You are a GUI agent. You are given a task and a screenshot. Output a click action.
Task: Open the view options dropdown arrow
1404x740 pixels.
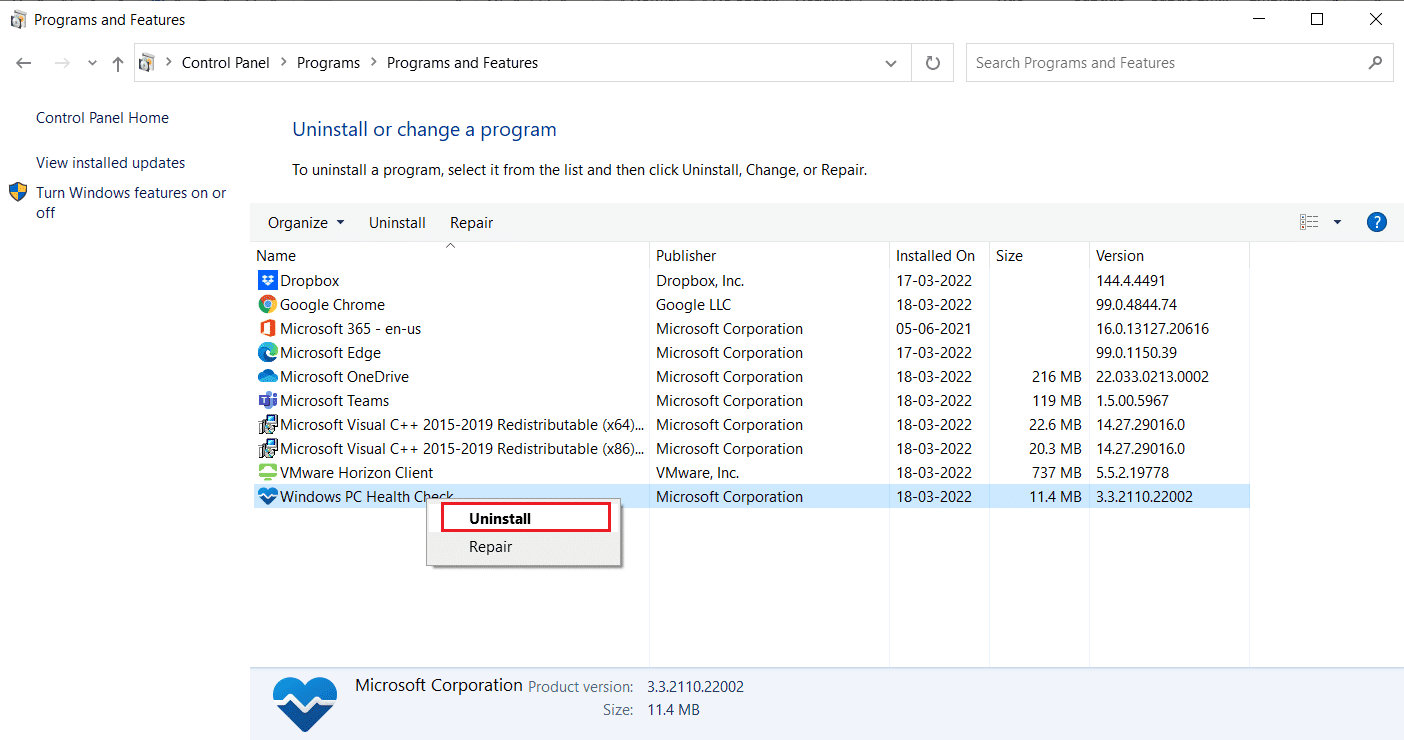click(1337, 222)
